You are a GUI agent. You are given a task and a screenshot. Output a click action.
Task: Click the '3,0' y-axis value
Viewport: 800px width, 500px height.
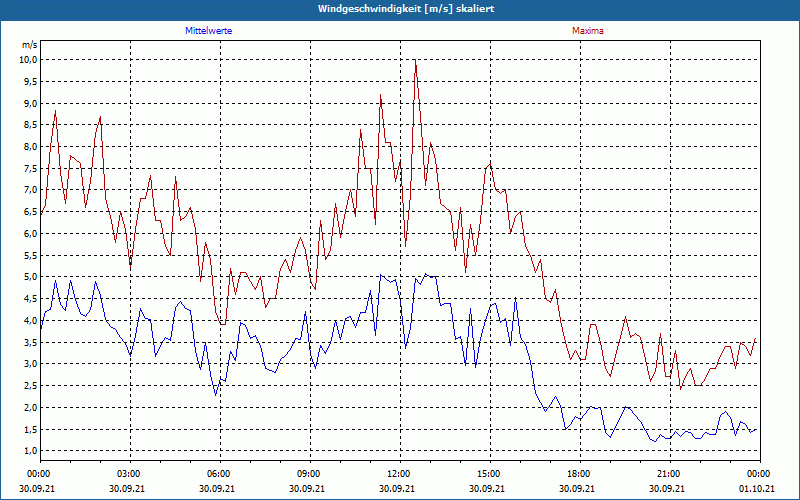(x=31, y=364)
